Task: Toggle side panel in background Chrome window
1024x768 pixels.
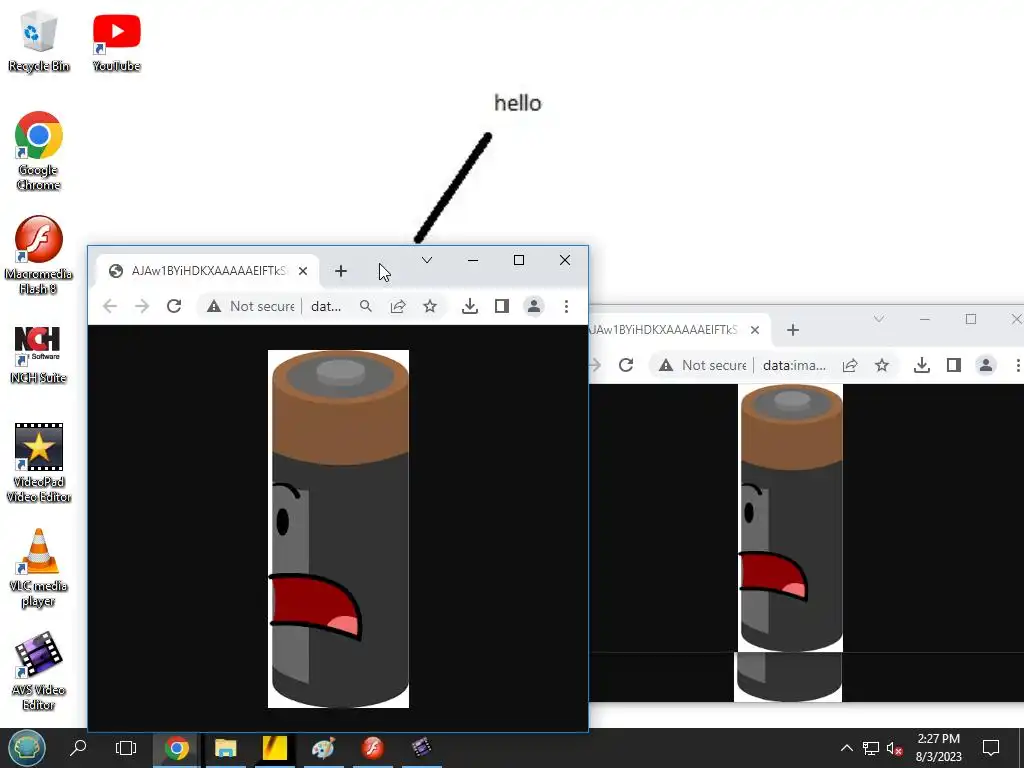Action: (953, 365)
